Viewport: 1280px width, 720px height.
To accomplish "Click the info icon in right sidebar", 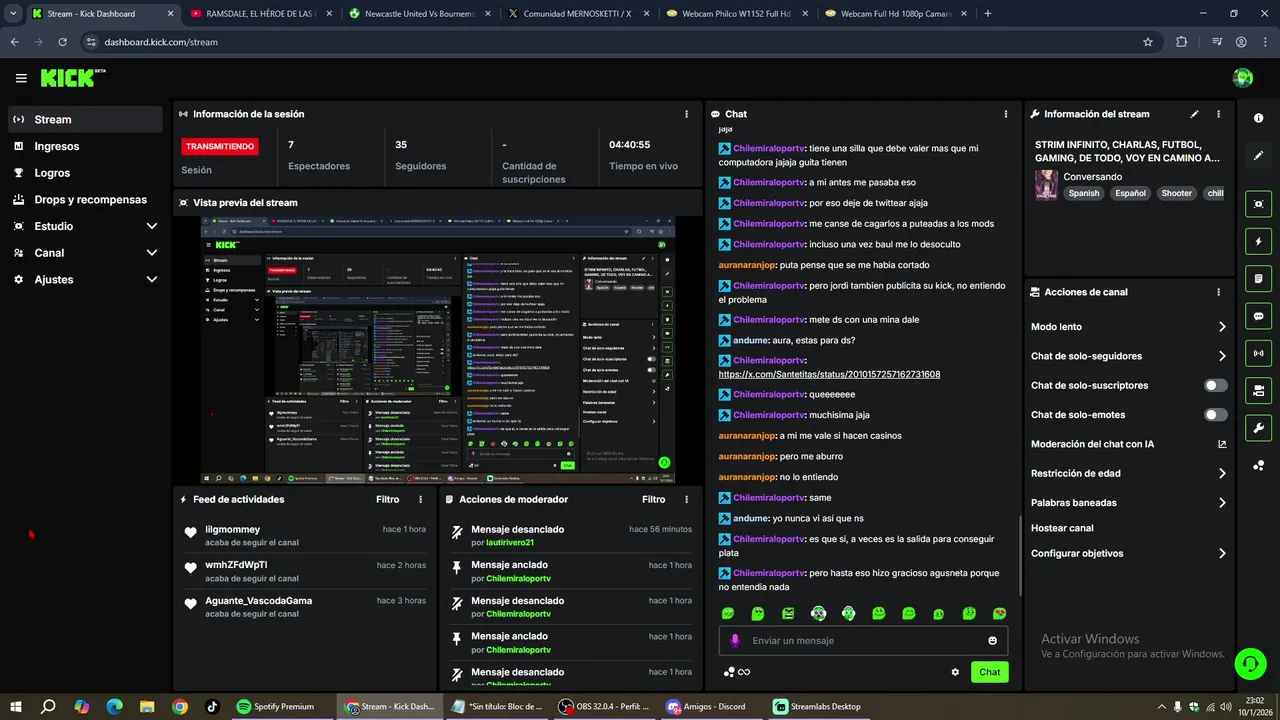I will (x=1258, y=118).
